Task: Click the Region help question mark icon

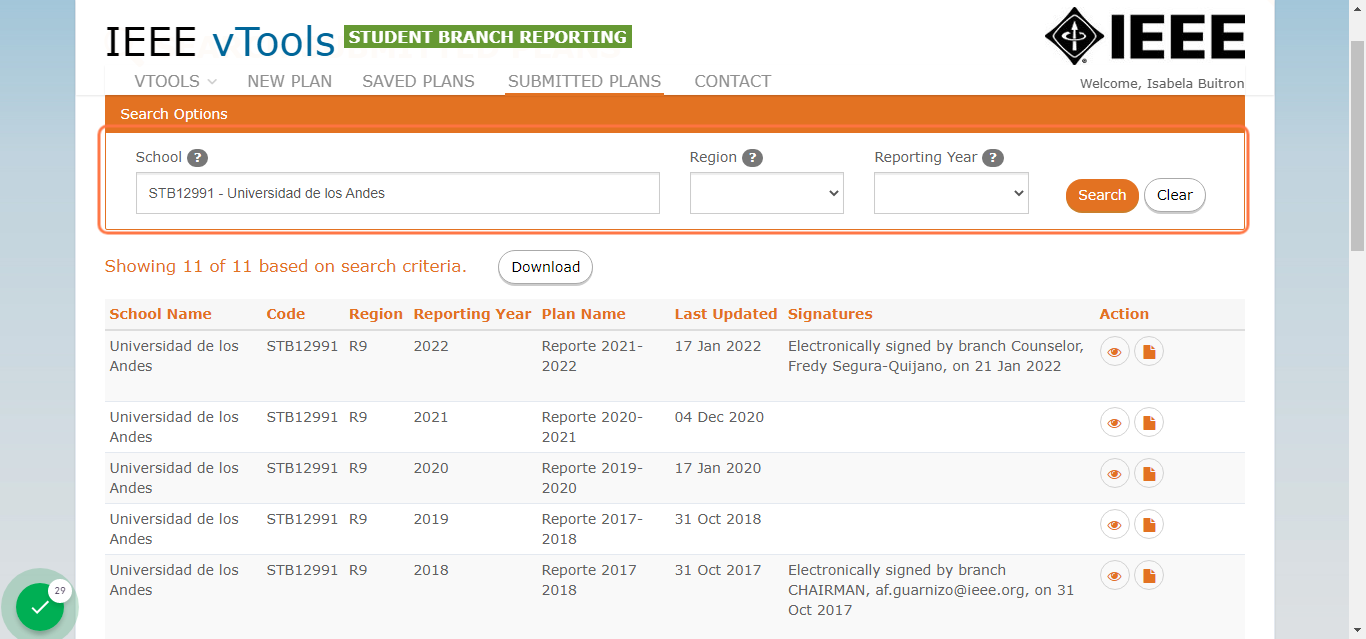Action: click(752, 157)
